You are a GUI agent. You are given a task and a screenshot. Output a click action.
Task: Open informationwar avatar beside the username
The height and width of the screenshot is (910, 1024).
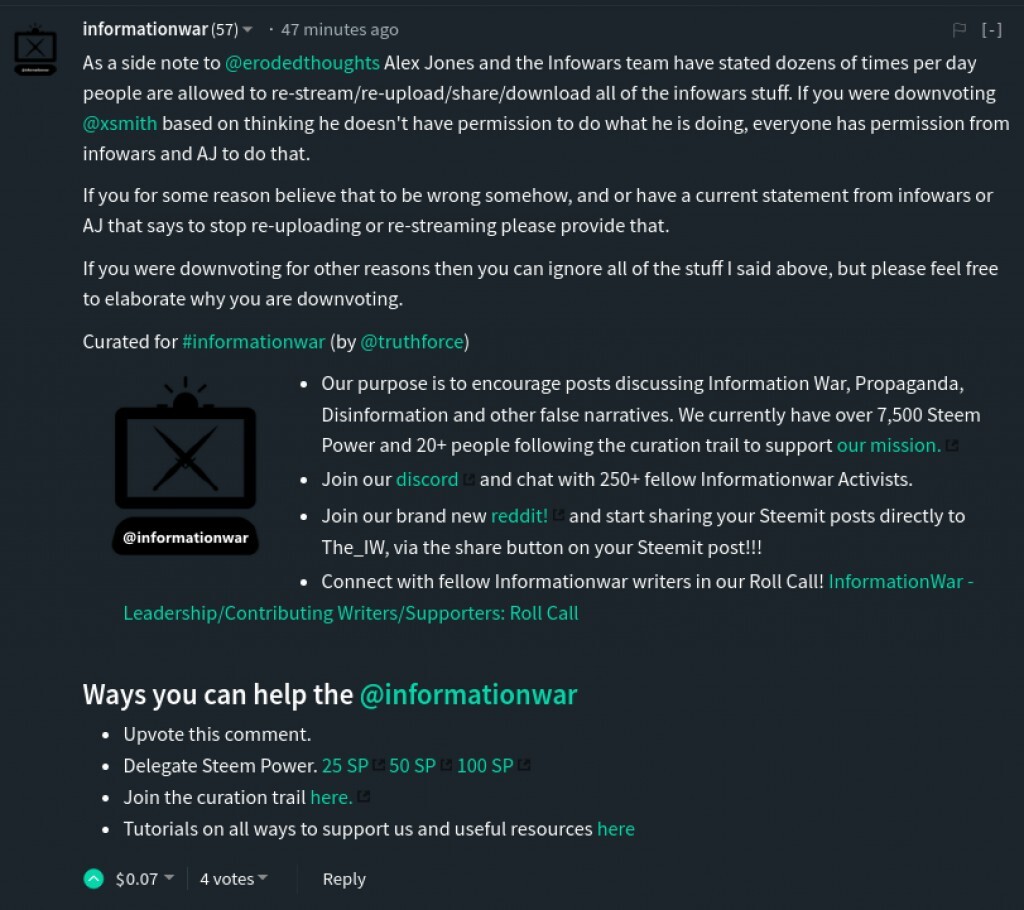click(35, 51)
